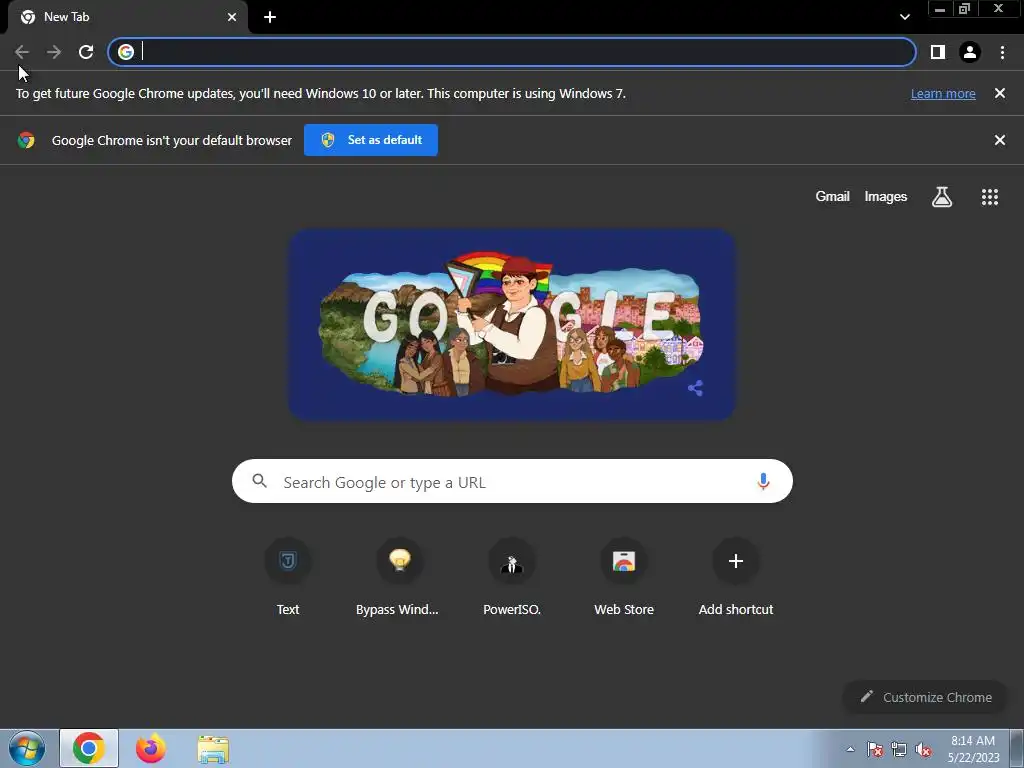Click the Customize Chrome button
This screenshot has width=1024, height=768.
pos(925,697)
